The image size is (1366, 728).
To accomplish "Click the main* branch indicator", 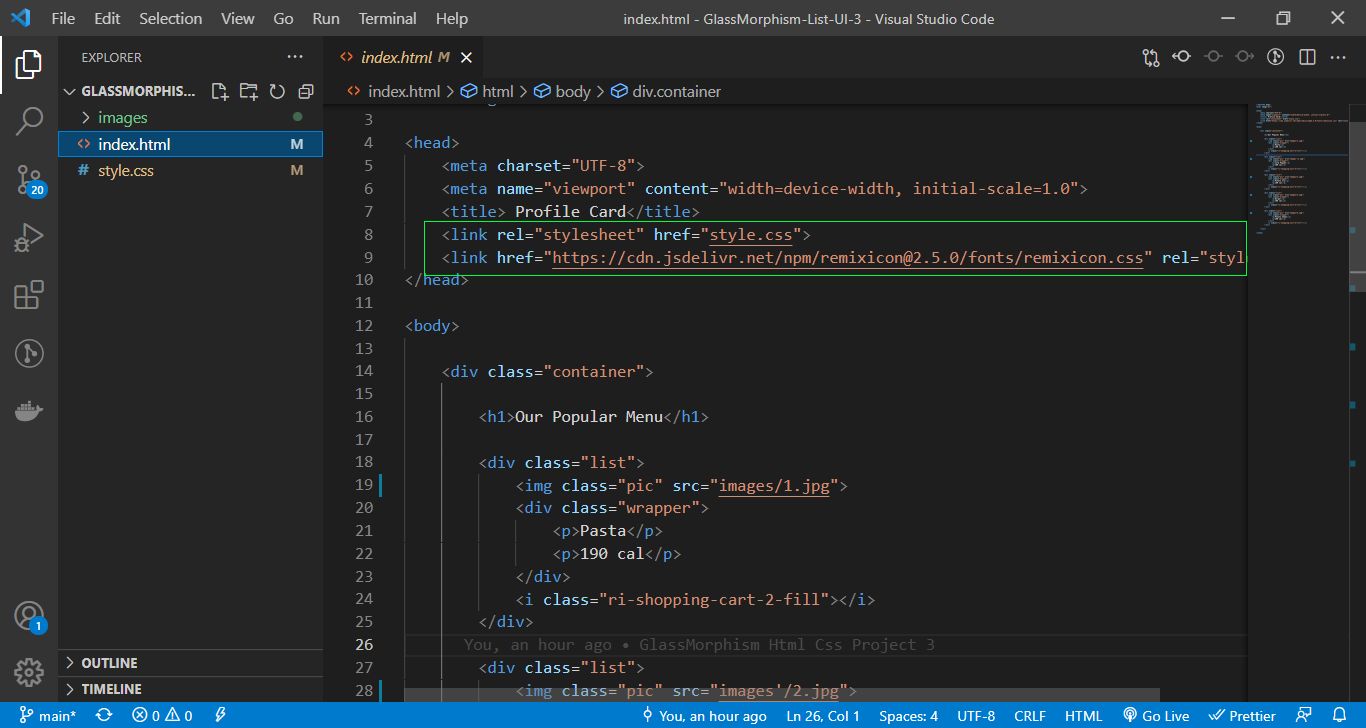I will 46,716.
